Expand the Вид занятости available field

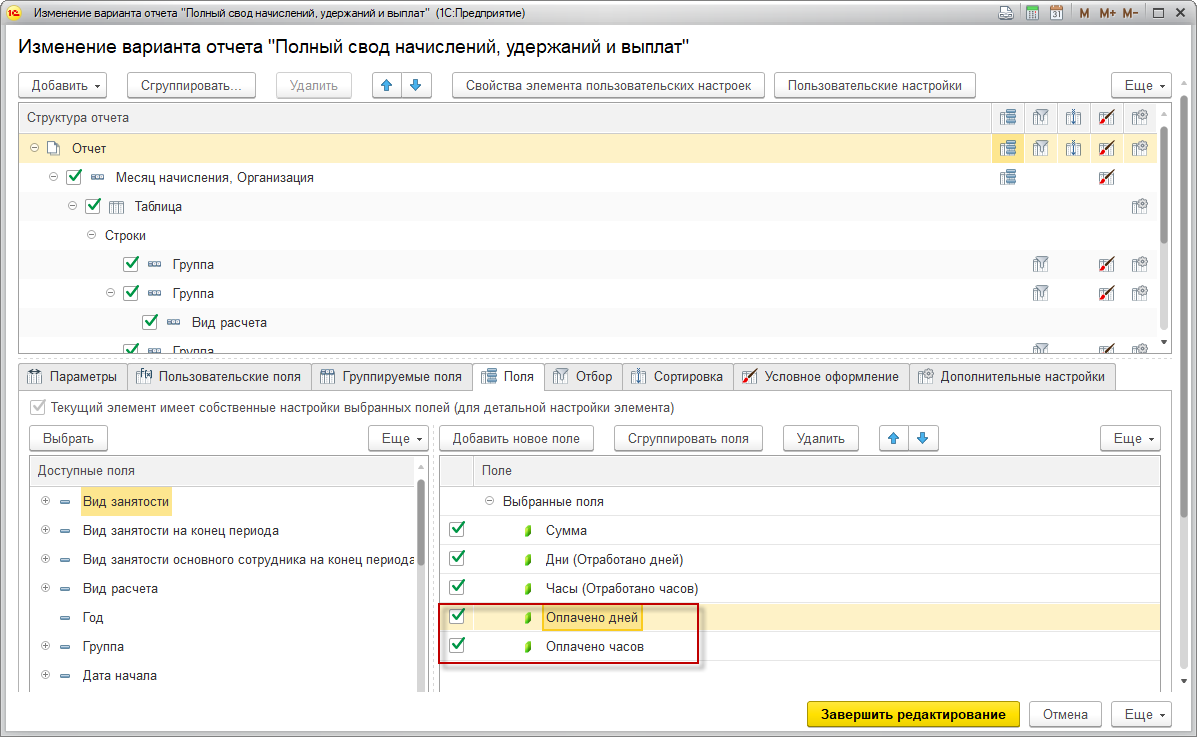46,501
